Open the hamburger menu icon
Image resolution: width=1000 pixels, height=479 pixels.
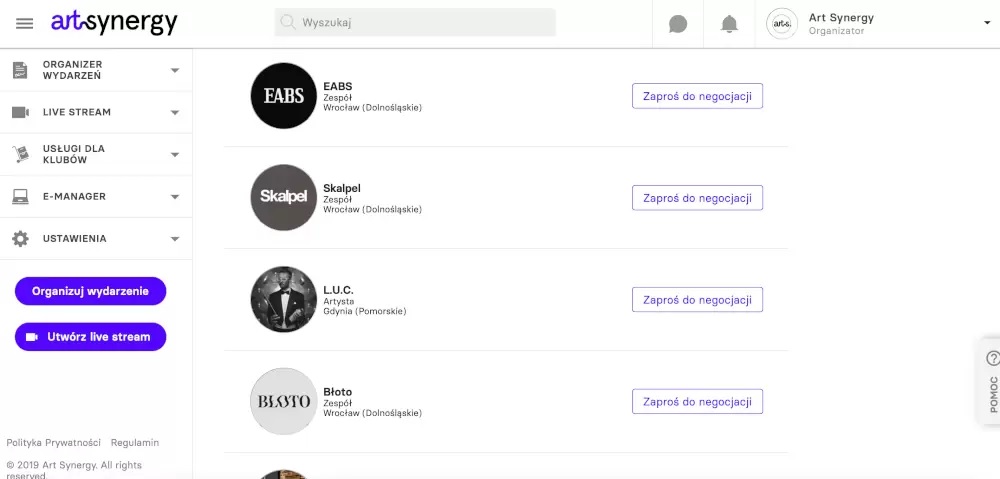[x=25, y=23]
